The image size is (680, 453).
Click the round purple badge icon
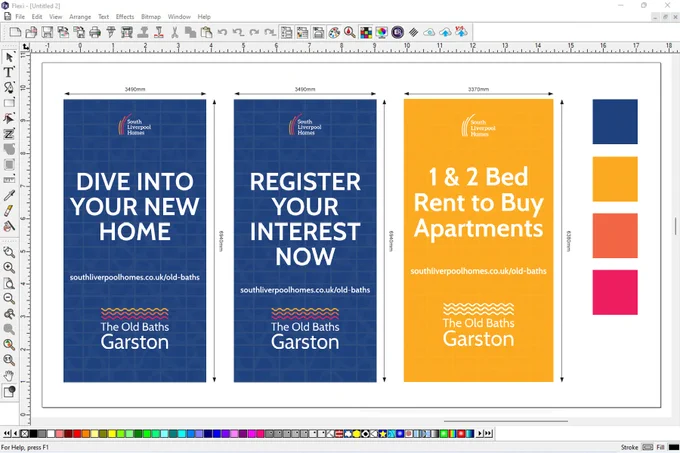click(397, 32)
